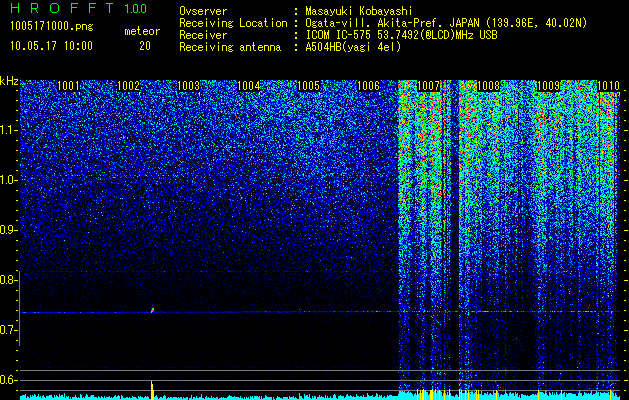629x400 pixels.
Task: Click the HROFFT 1.0.0 title text
Action: (x=78, y=8)
